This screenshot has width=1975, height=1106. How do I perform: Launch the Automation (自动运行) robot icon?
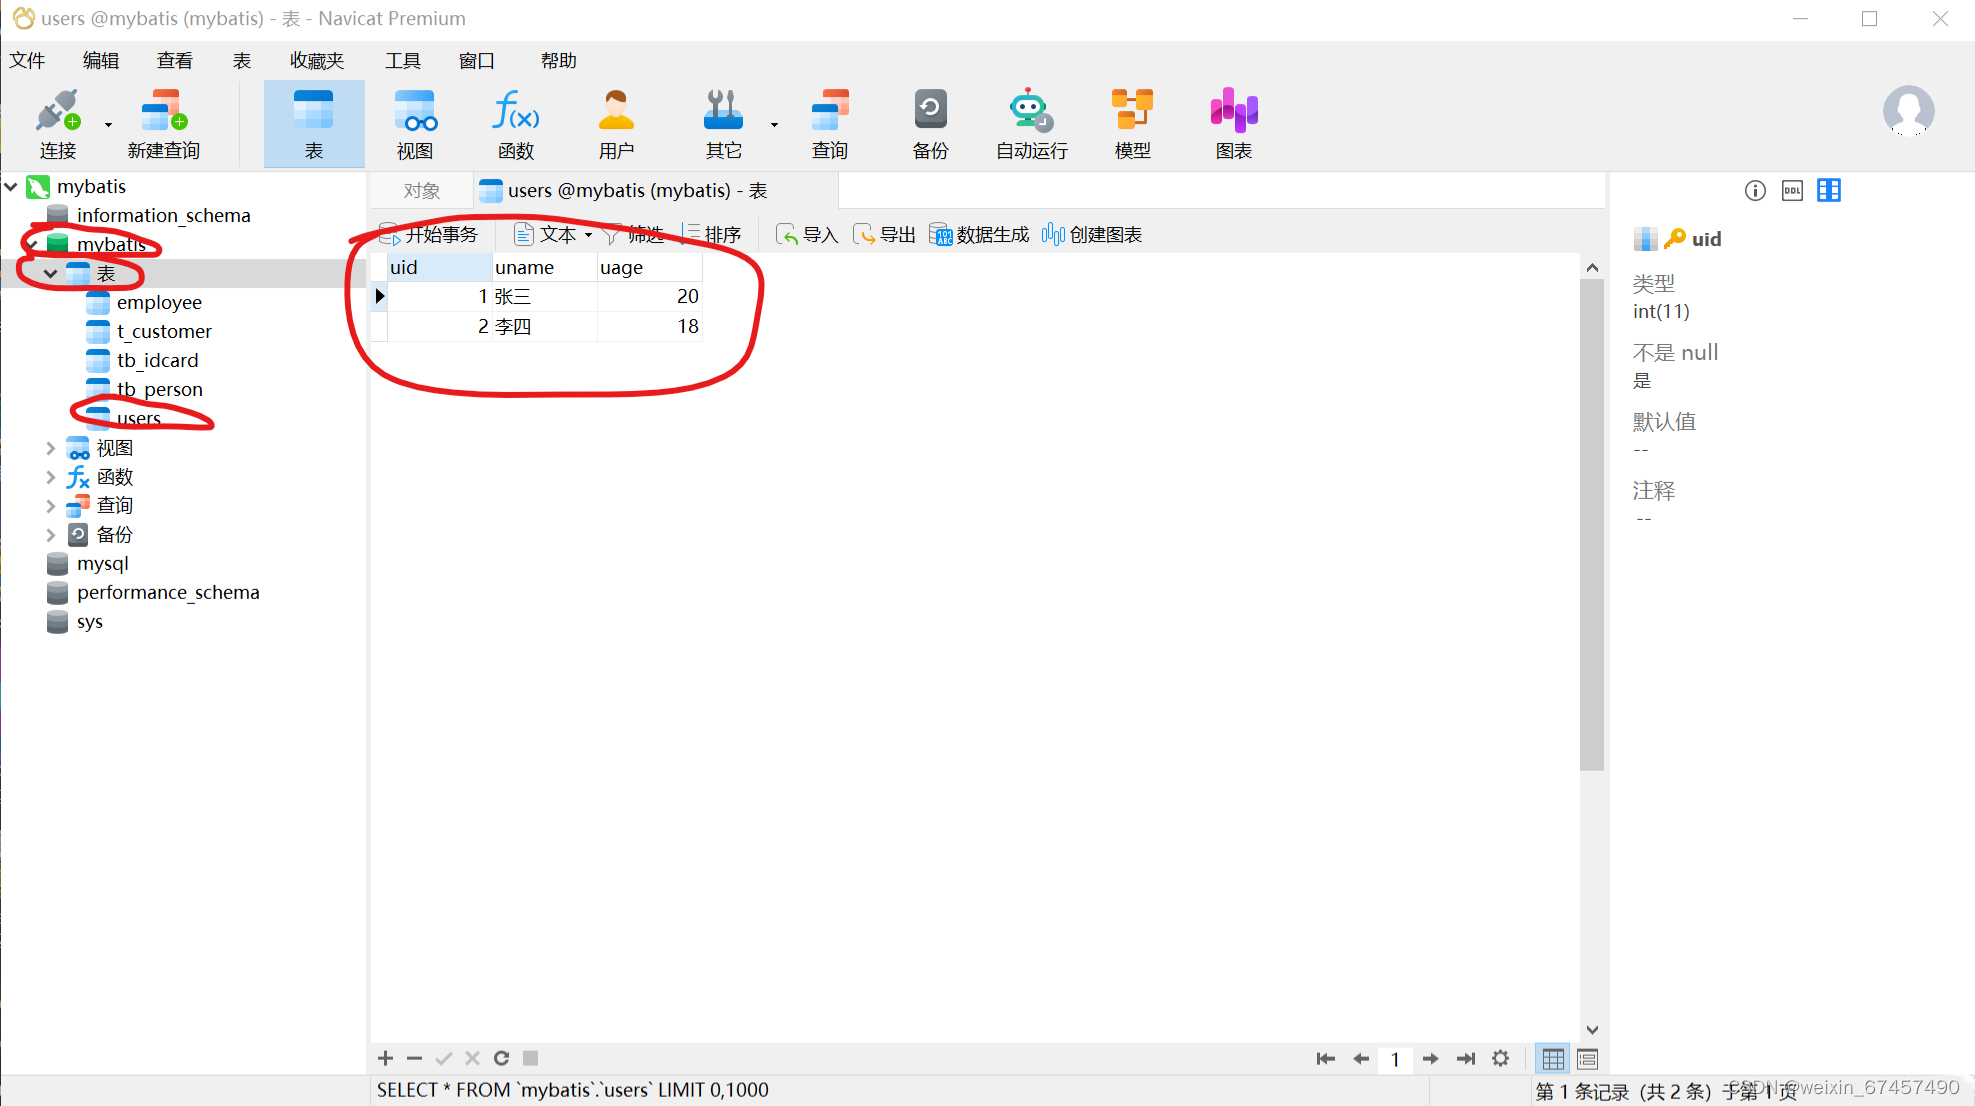(x=1031, y=124)
